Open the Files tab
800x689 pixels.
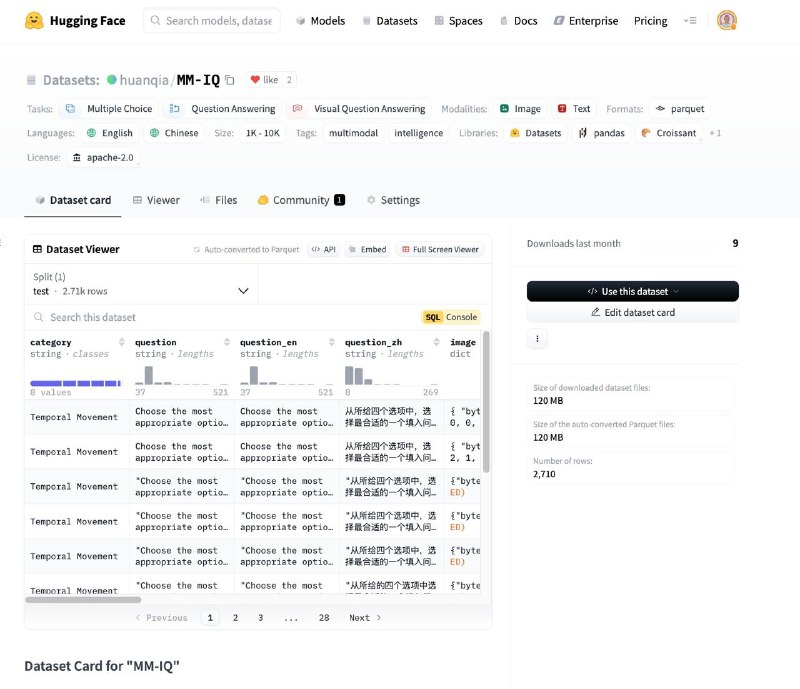(219, 200)
